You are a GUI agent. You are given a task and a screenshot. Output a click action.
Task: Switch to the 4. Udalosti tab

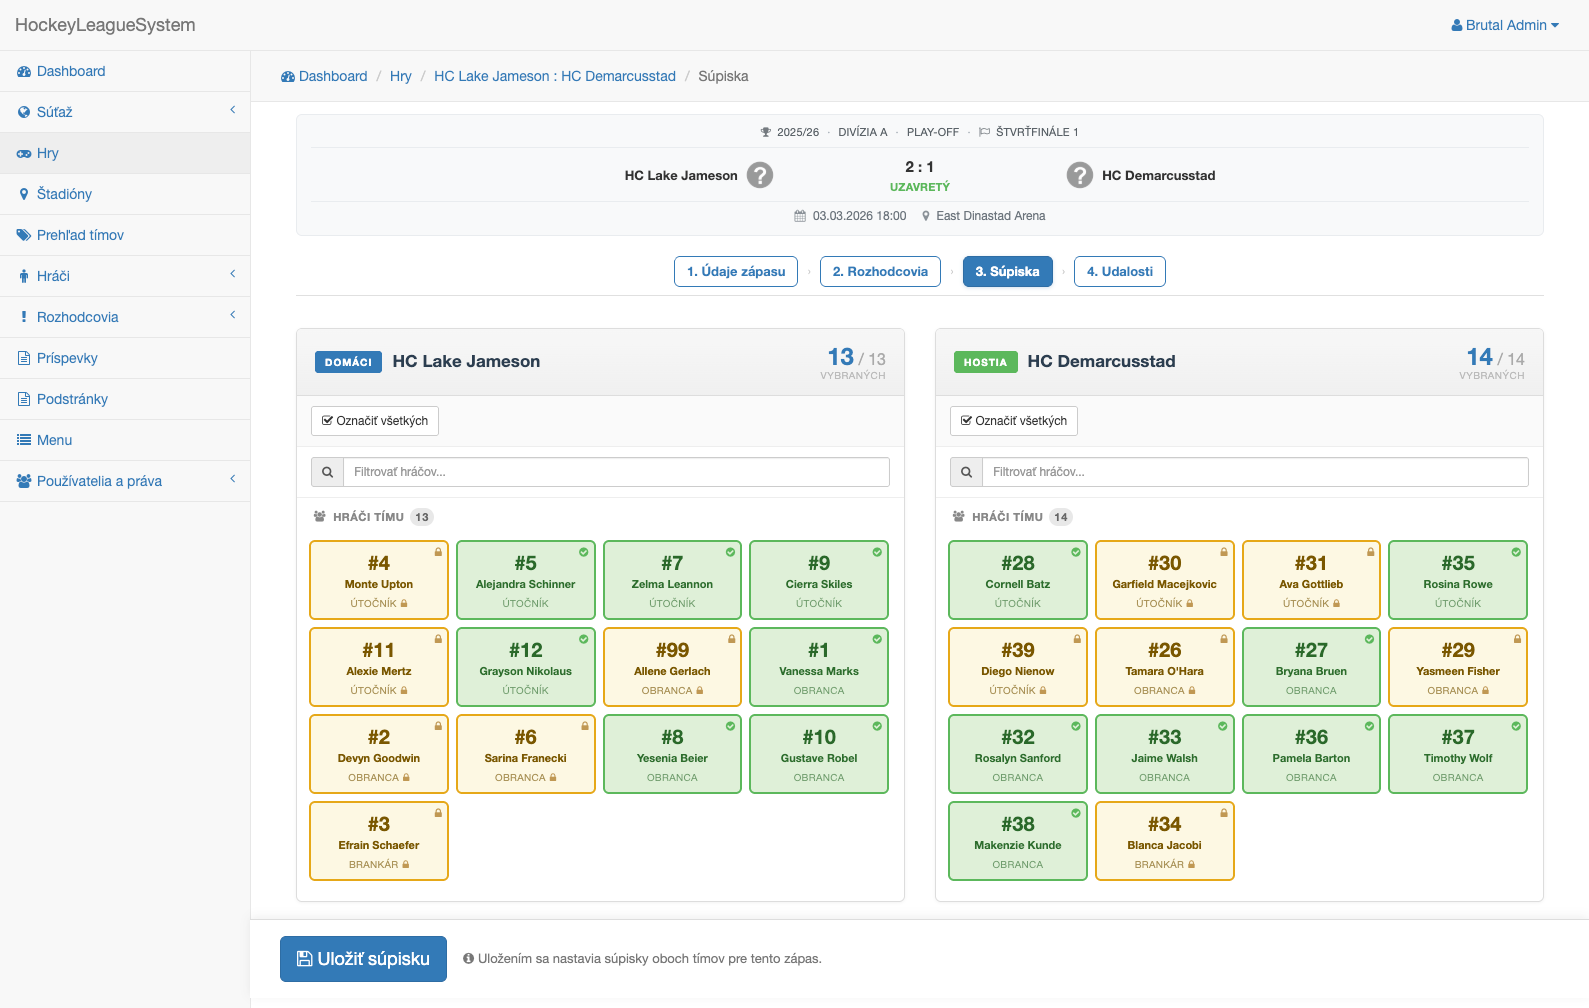tap(1119, 272)
